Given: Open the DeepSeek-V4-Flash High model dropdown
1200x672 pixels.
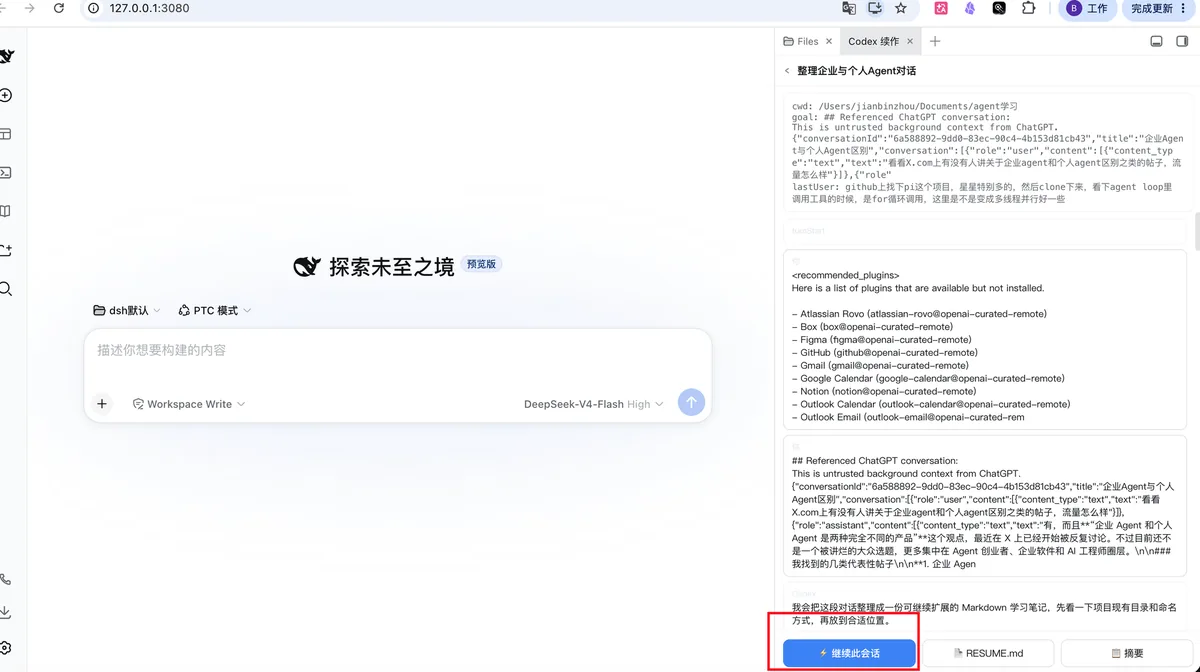Looking at the screenshot, I should click(594, 404).
